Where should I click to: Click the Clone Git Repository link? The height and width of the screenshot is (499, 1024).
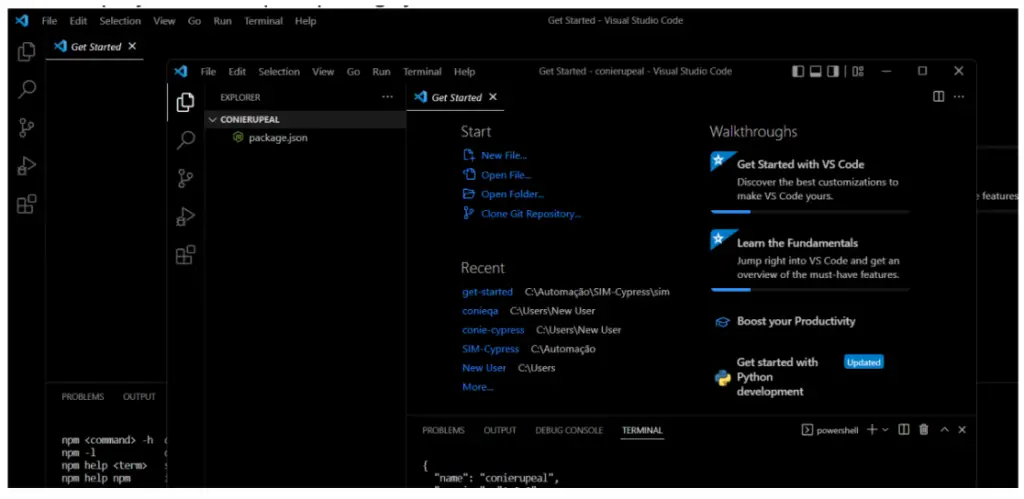(530, 214)
